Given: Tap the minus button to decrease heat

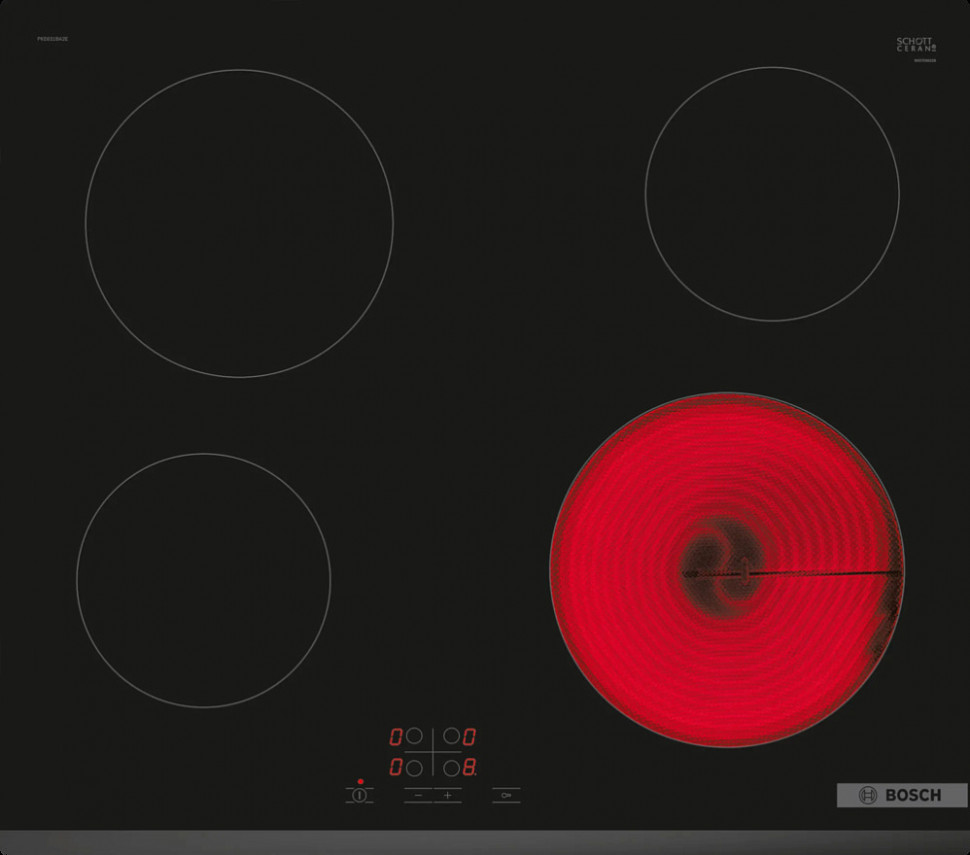Looking at the screenshot, I should (x=418, y=796).
